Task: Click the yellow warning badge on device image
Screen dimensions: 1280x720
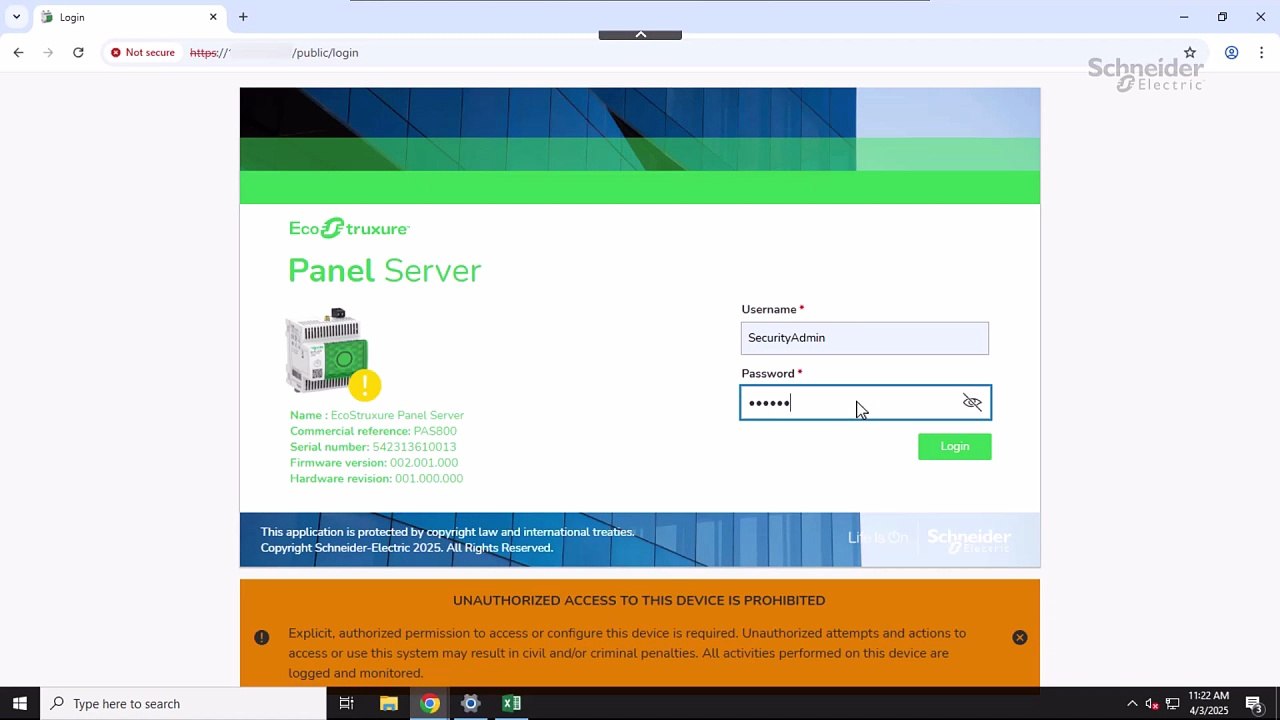Action: tap(365, 385)
